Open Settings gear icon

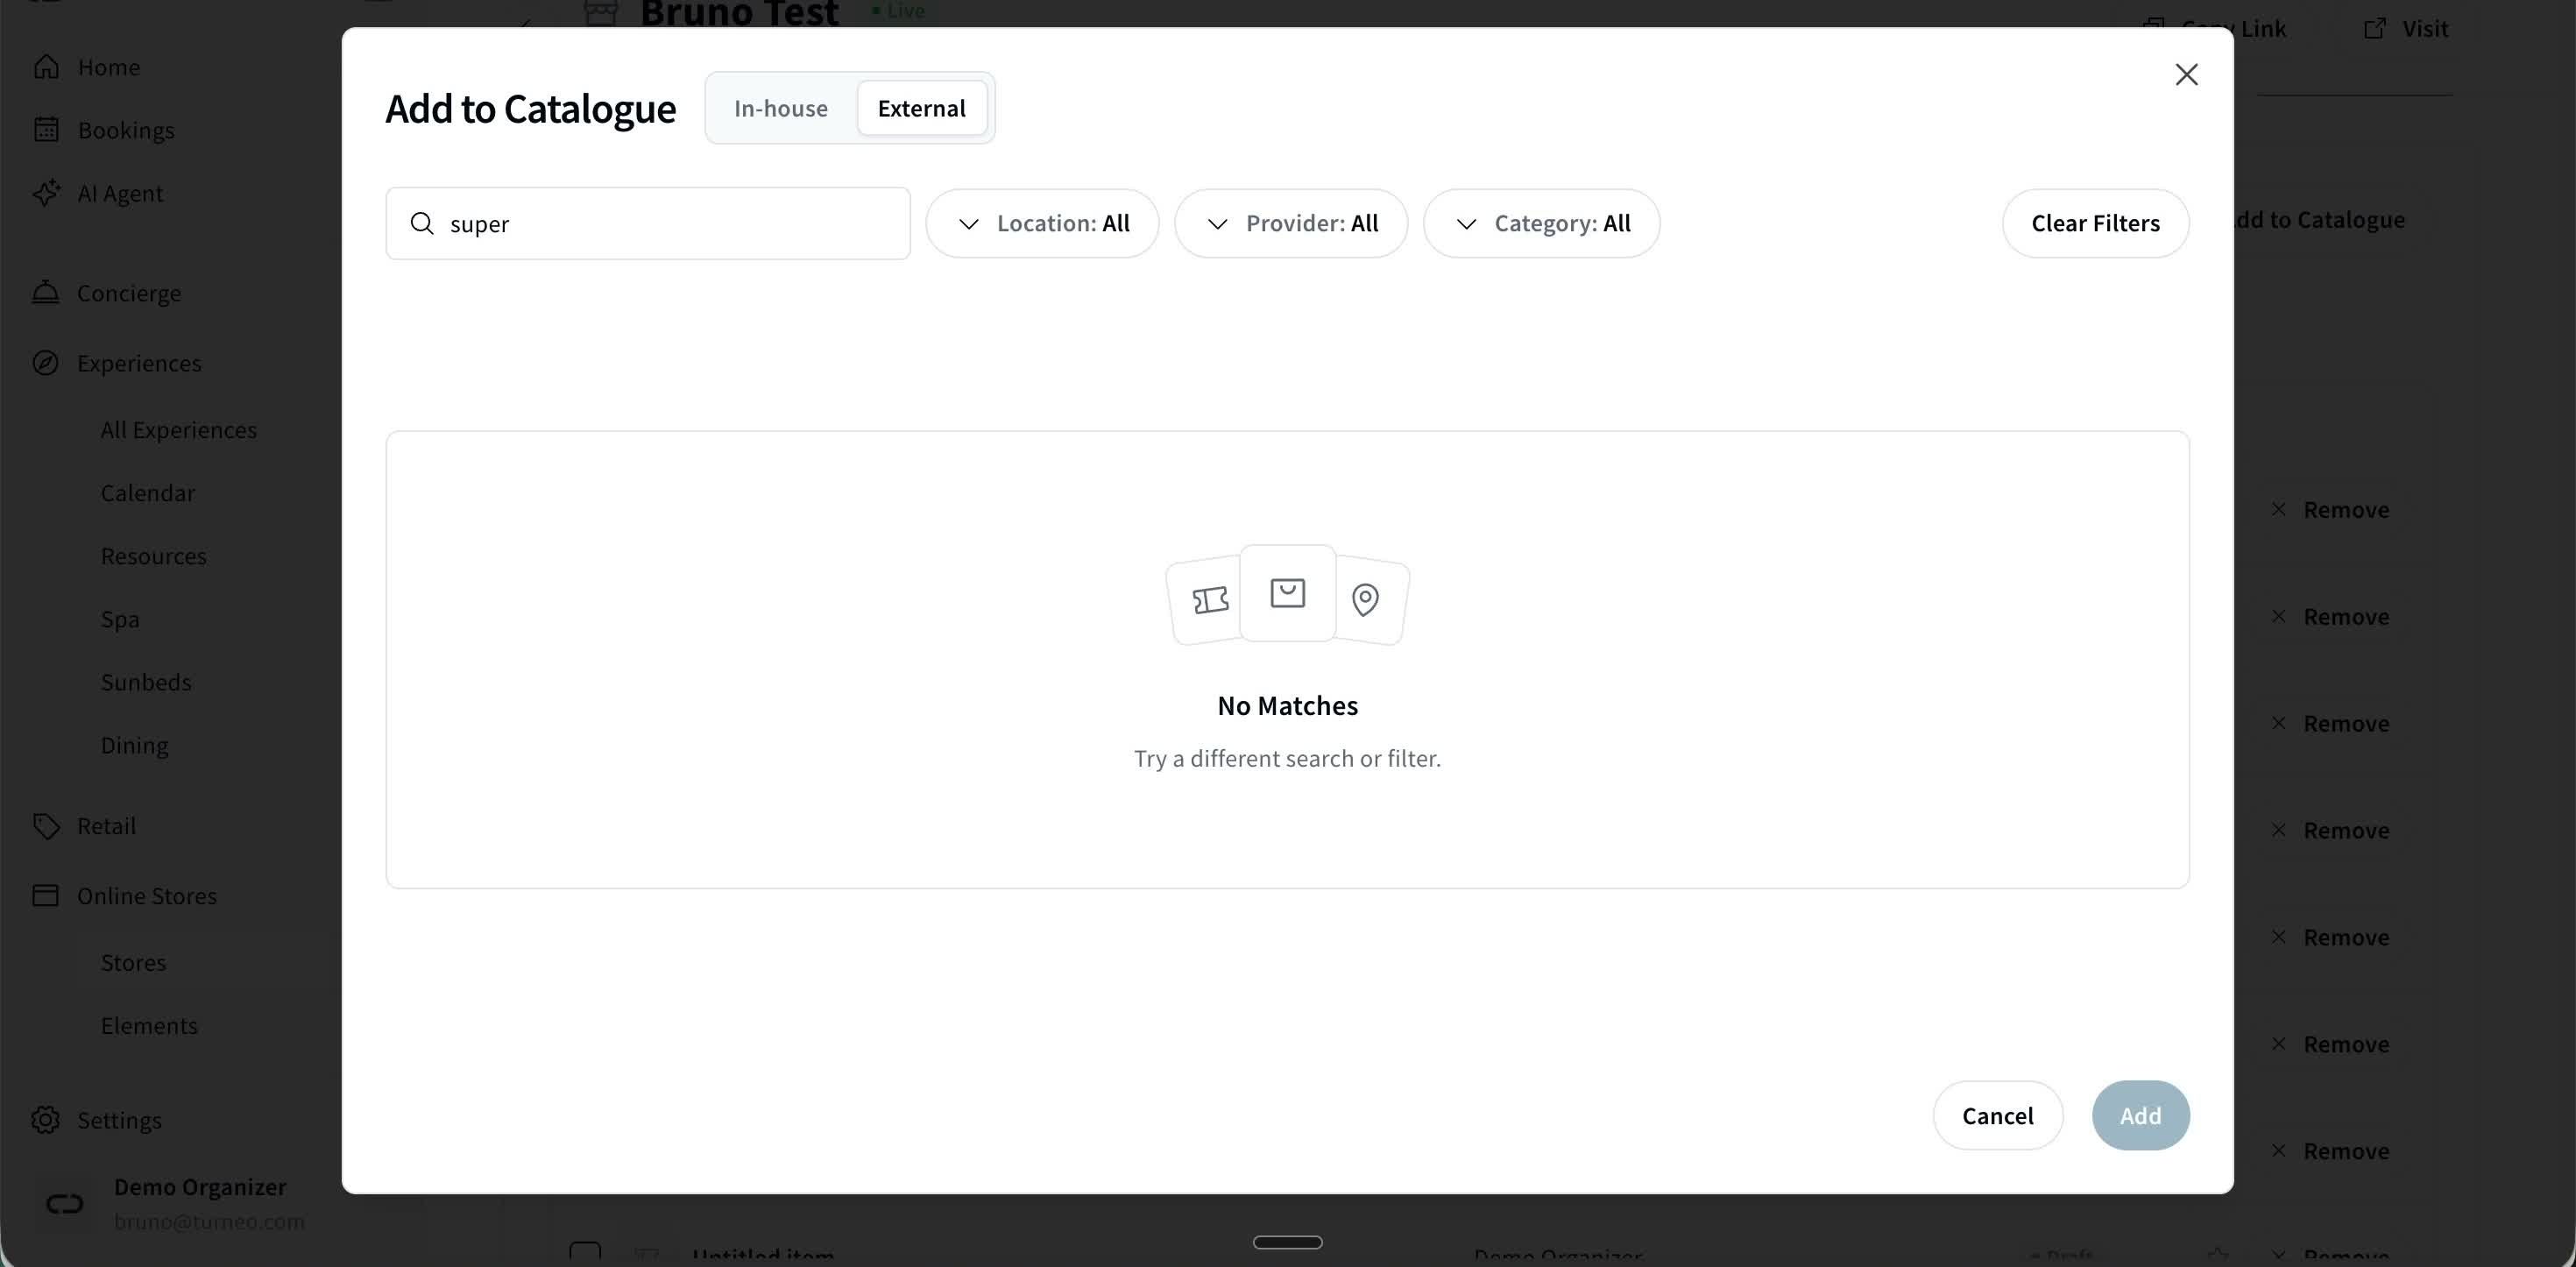[x=46, y=1120]
